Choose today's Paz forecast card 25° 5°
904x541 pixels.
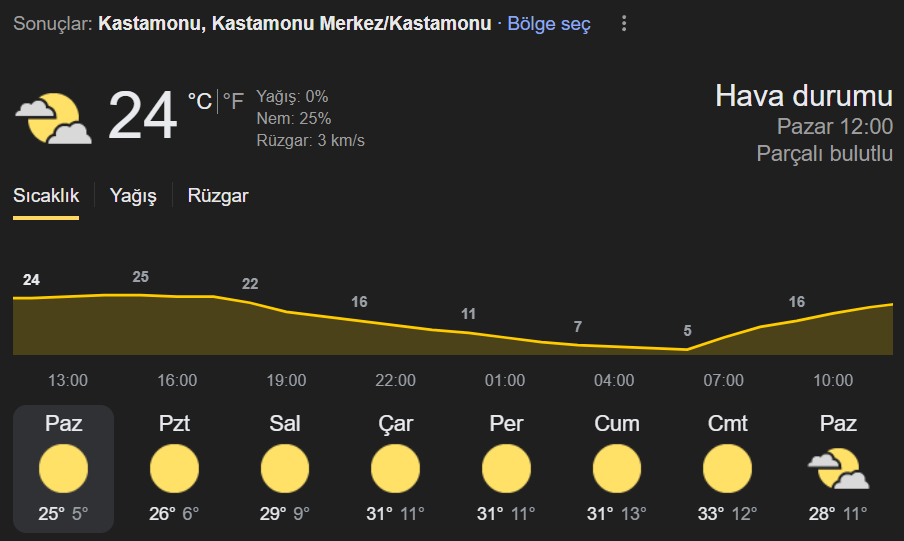(x=63, y=468)
